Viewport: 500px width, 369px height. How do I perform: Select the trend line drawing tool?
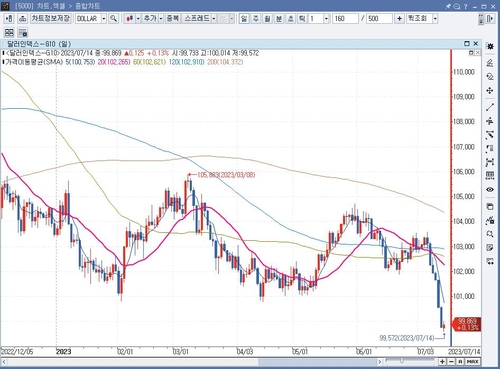(490, 107)
